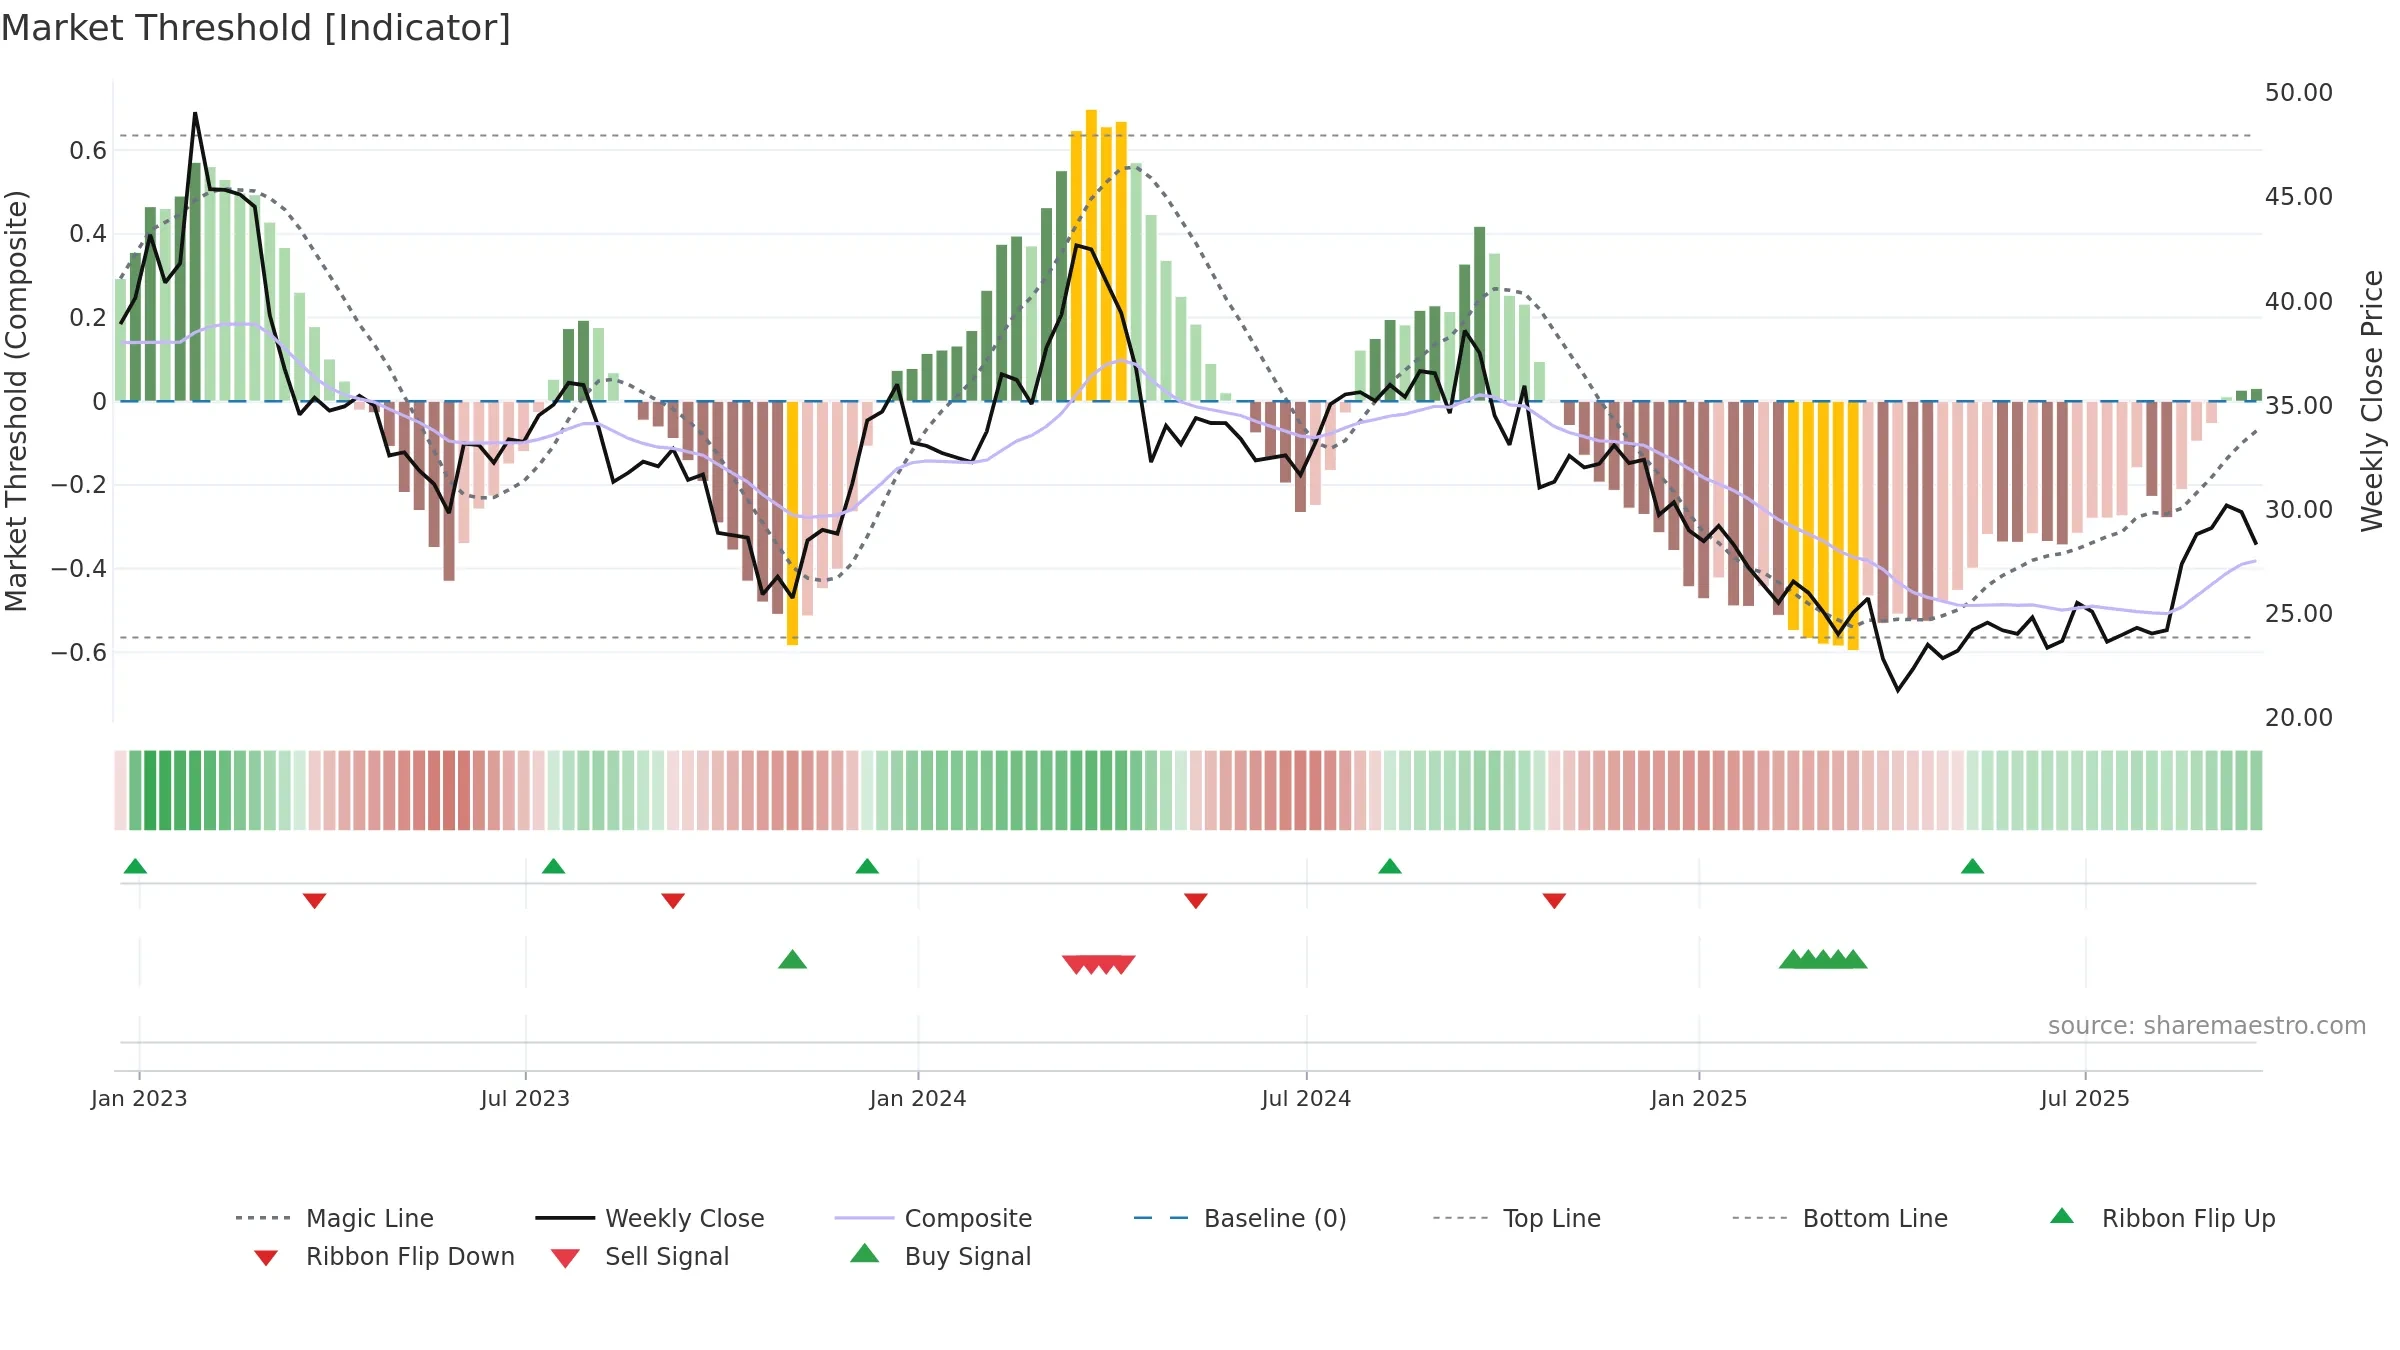Click the rightmost sell signal triangle in 2024 cluster
The height and width of the screenshot is (1350, 2400).
click(x=1122, y=965)
